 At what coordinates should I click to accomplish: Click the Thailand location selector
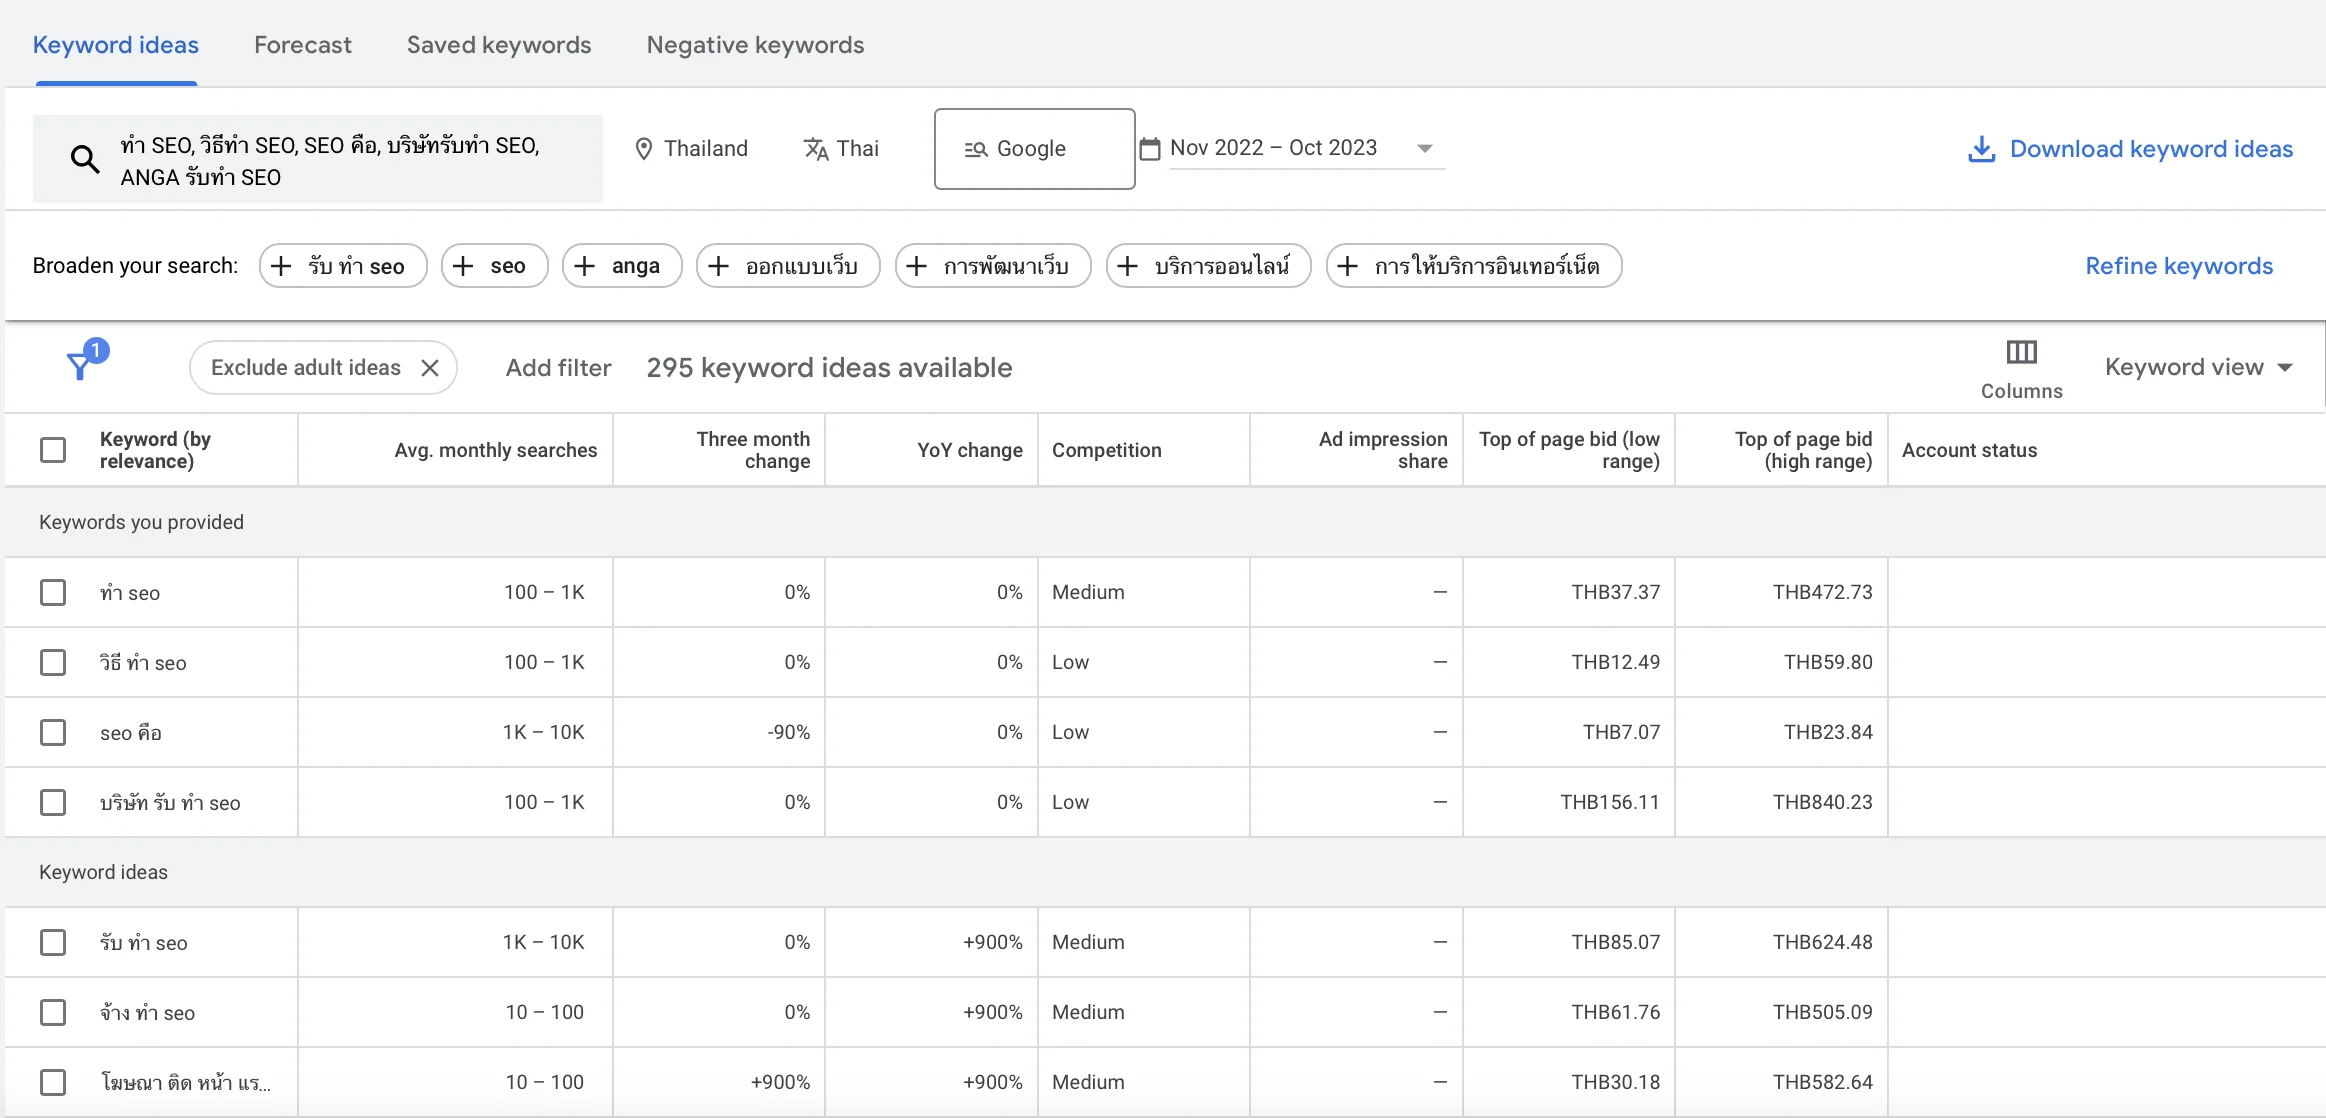coord(692,149)
